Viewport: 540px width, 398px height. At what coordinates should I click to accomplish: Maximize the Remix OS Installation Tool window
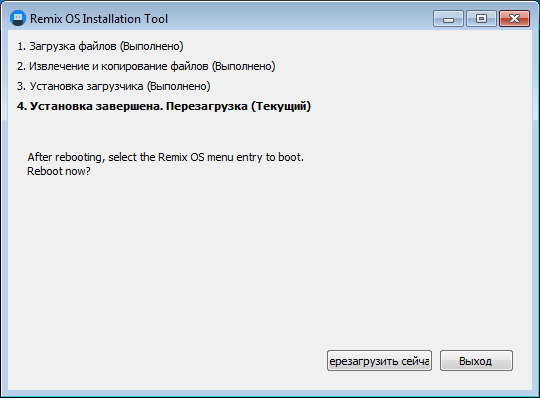click(x=481, y=19)
